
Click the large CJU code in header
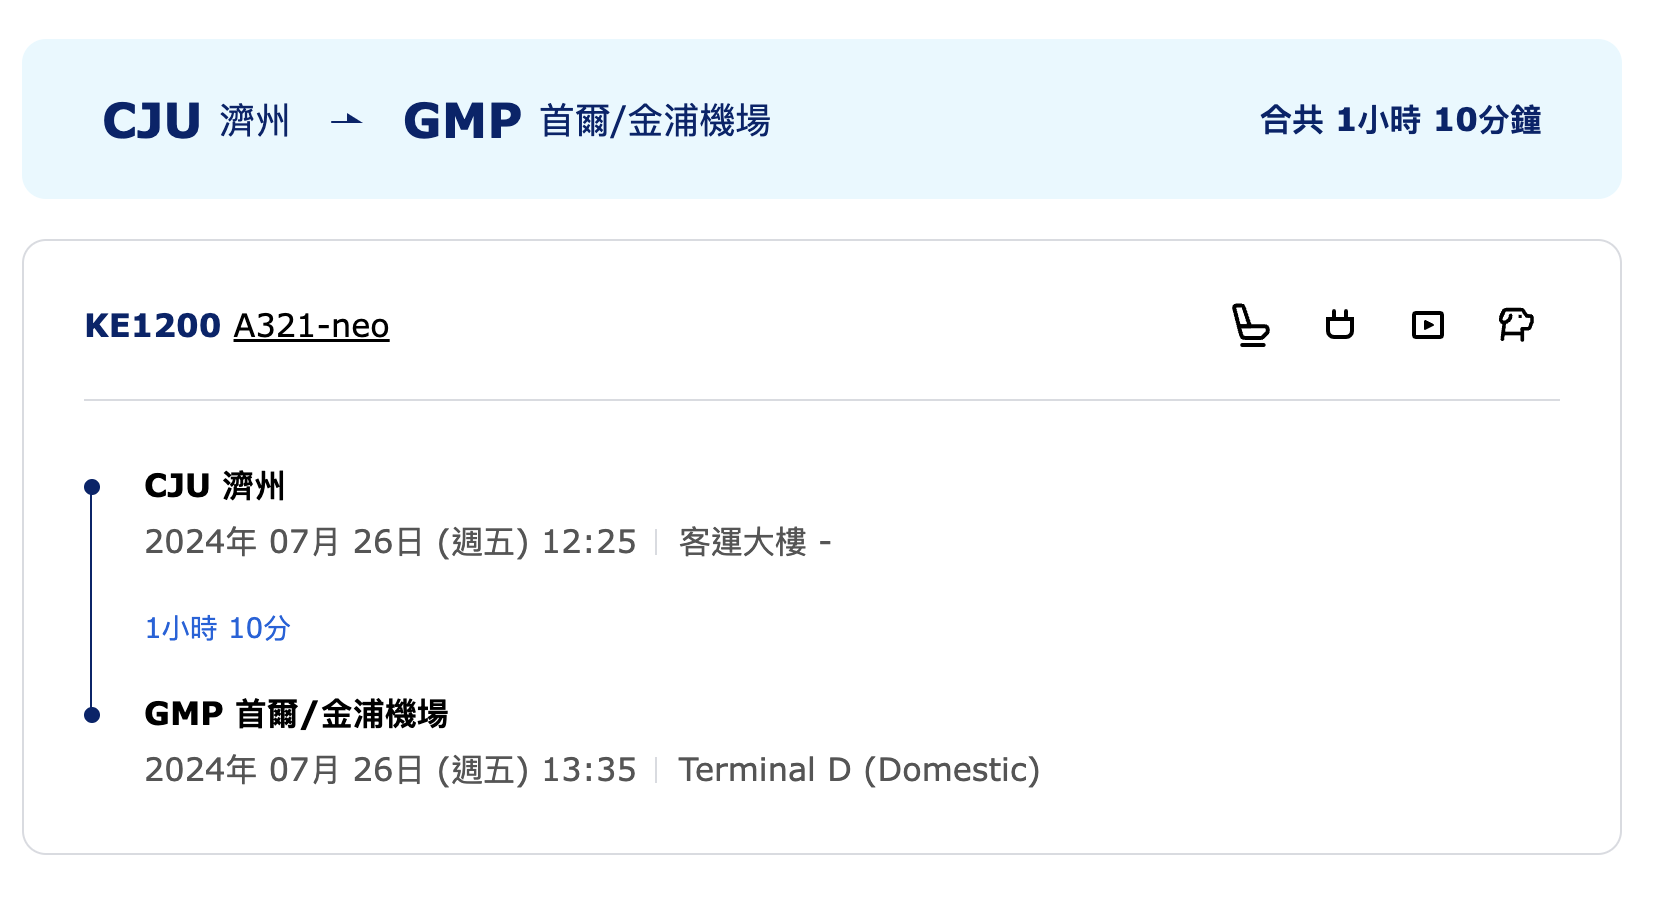(x=152, y=121)
